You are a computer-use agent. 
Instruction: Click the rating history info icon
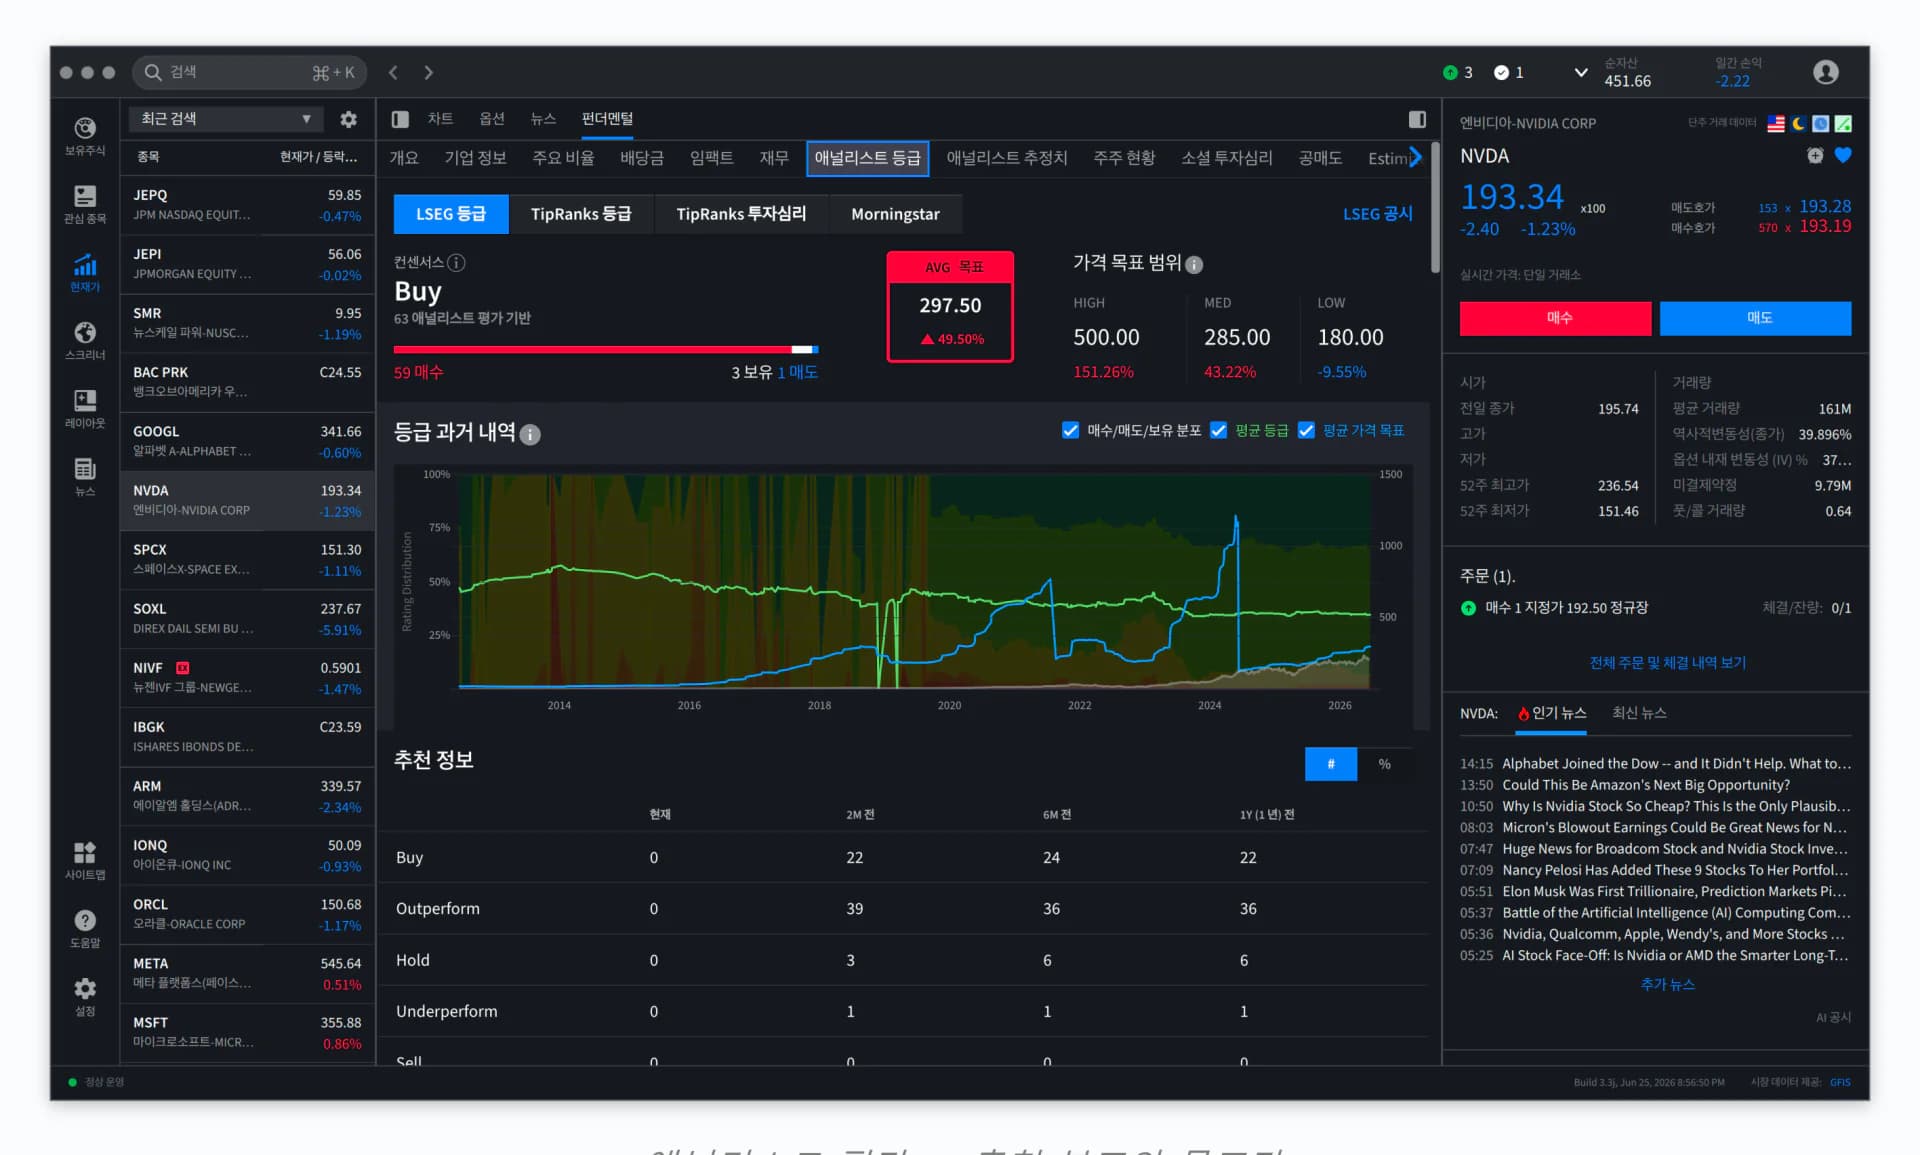530,434
